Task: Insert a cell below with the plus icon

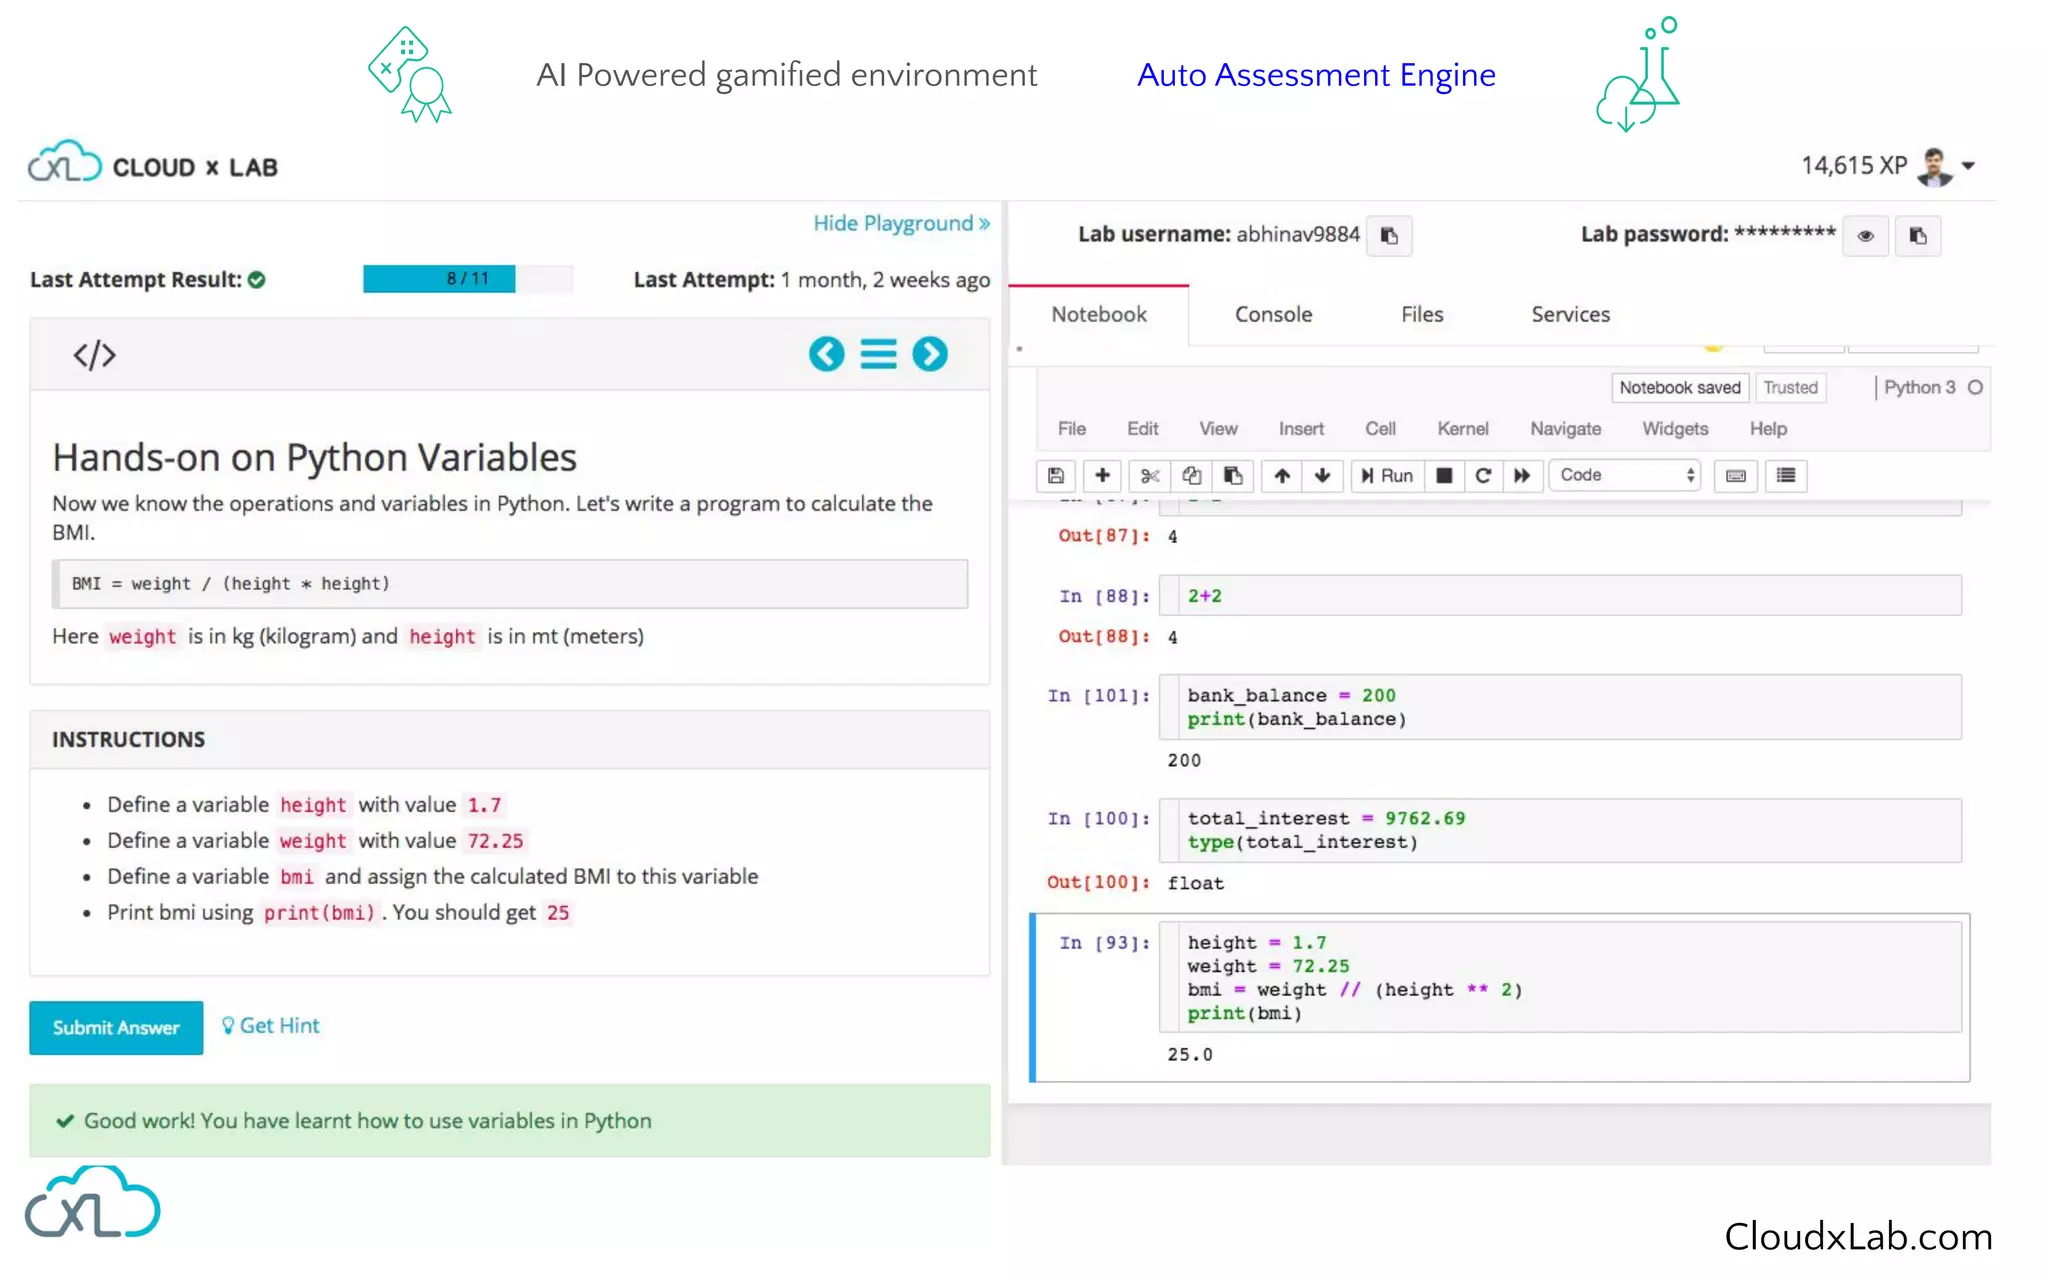Action: pyautogui.click(x=1102, y=476)
